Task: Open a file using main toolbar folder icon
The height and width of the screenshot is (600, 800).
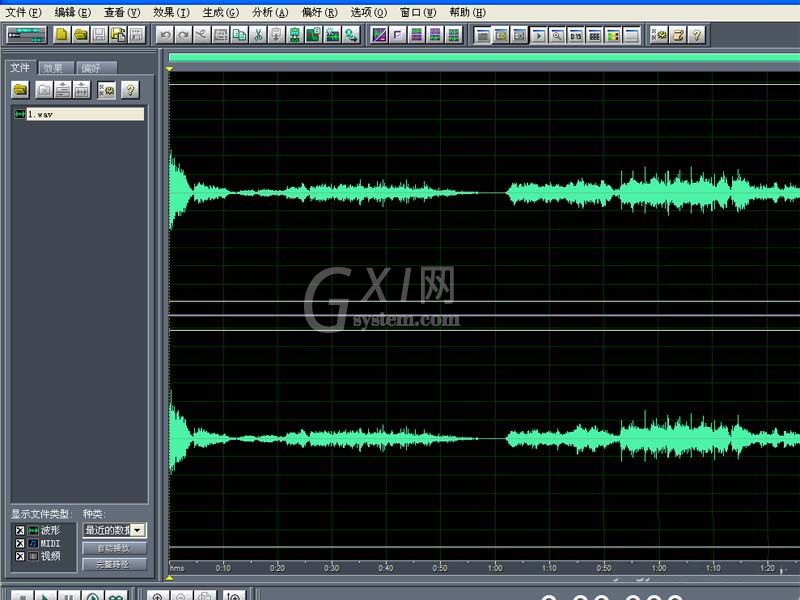Action: tap(81, 35)
